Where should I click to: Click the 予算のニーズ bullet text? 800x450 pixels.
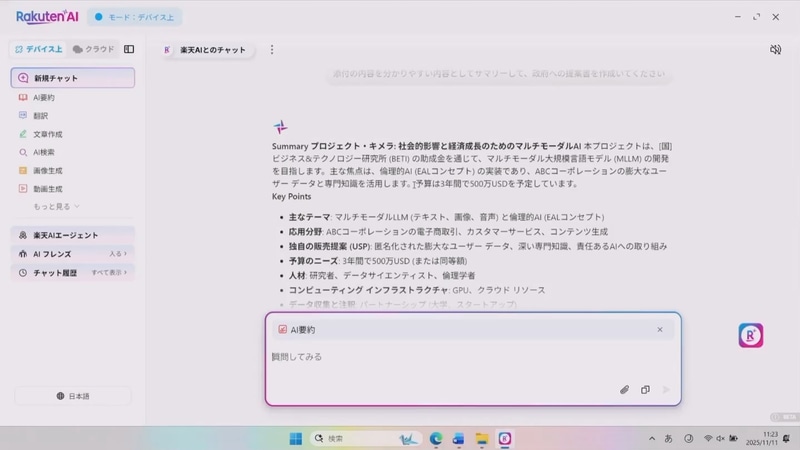[378, 261]
